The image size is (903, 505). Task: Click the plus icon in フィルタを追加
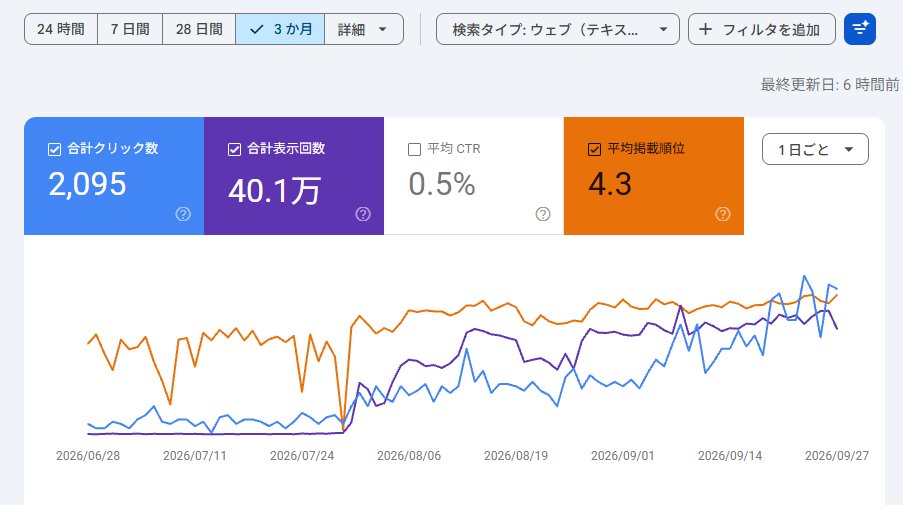tap(705, 29)
